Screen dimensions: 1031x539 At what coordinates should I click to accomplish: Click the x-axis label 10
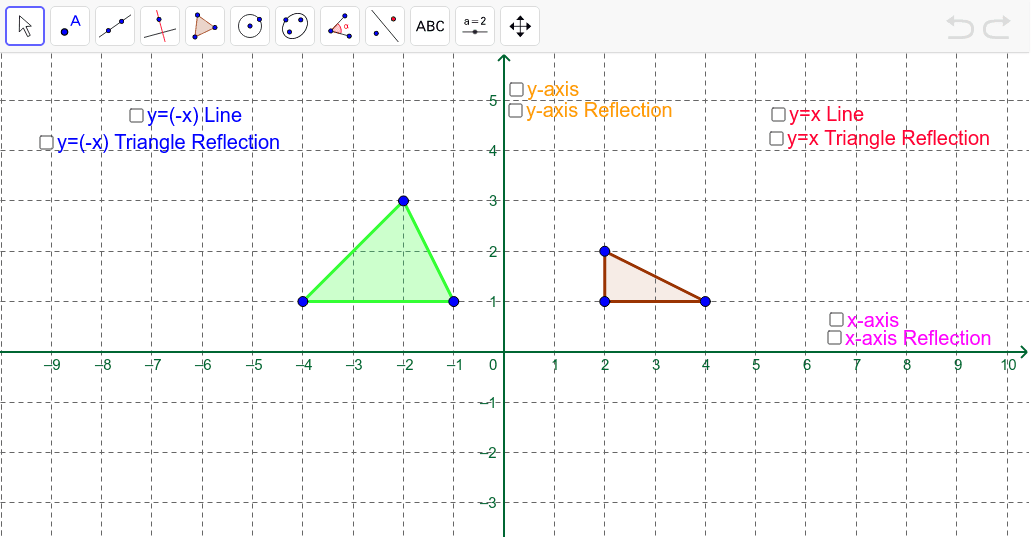pyautogui.click(x=1009, y=365)
